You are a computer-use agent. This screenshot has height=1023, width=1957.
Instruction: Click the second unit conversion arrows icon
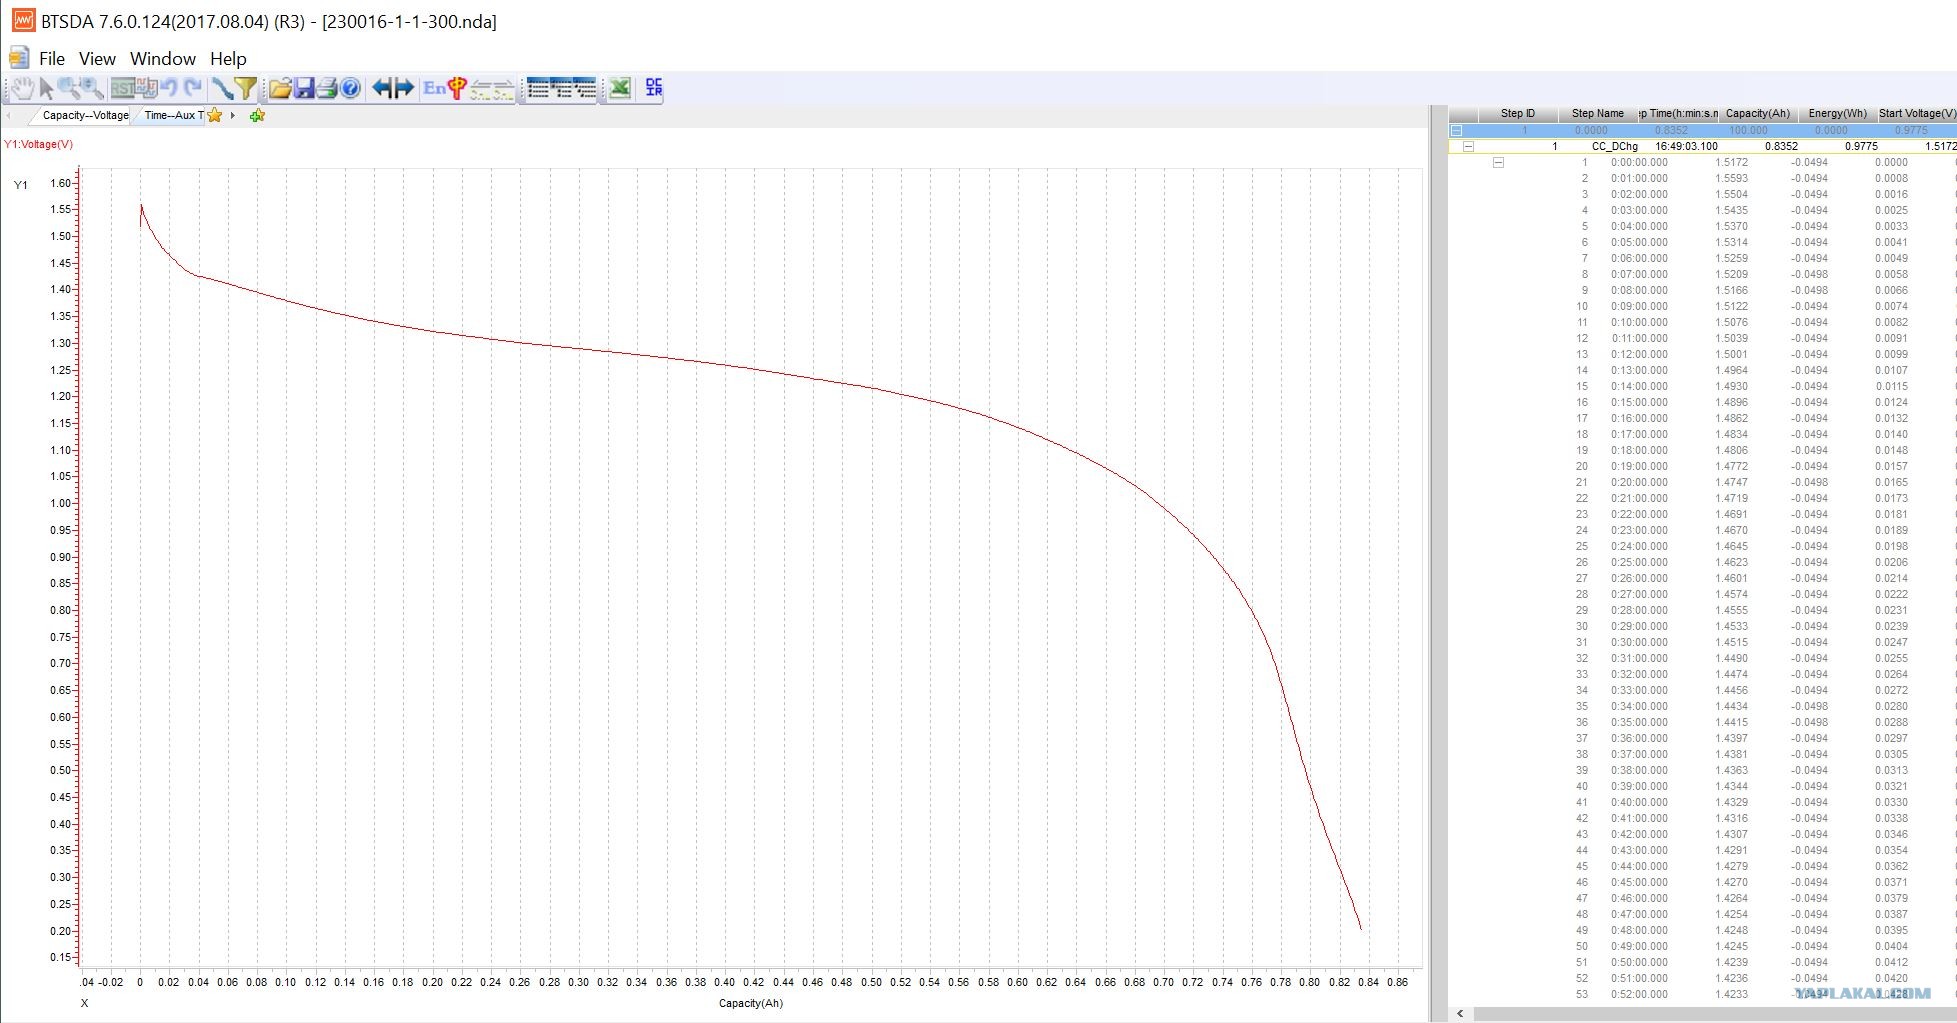[503, 89]
